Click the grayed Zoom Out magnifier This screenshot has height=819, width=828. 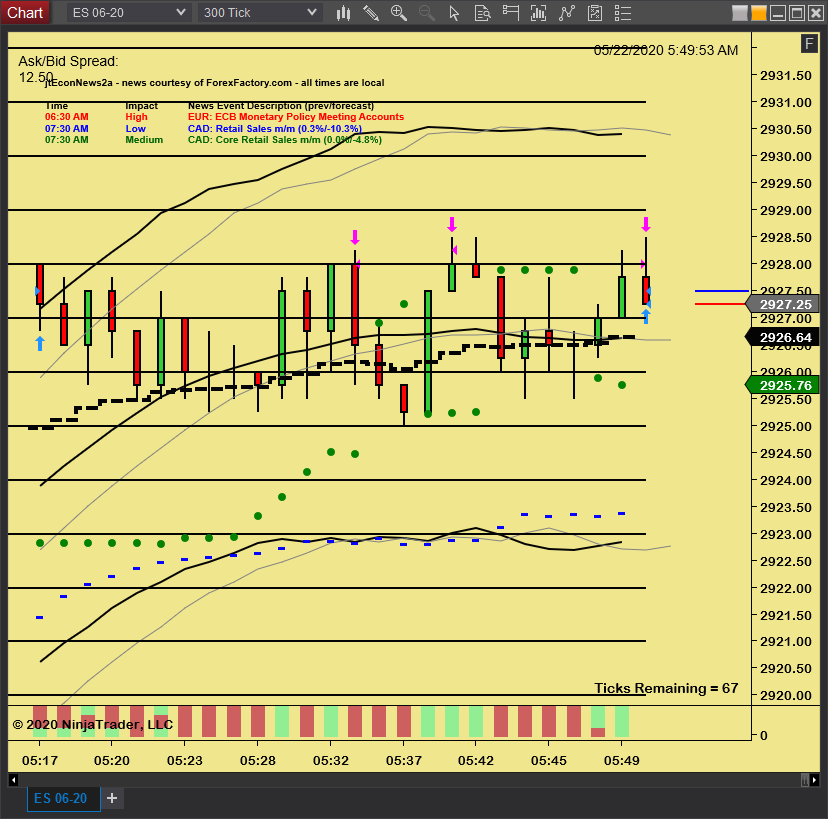(x=426, y=13)
